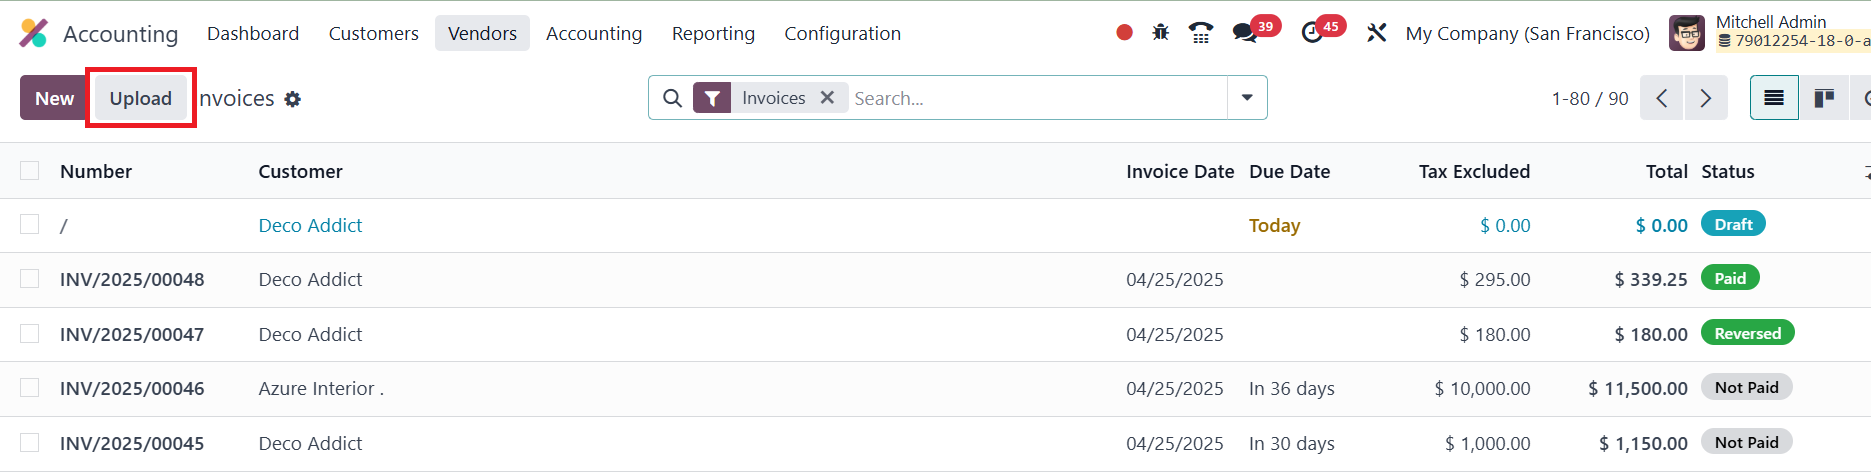Click the wrench and screwdriver tools icon

point(1376,33)
